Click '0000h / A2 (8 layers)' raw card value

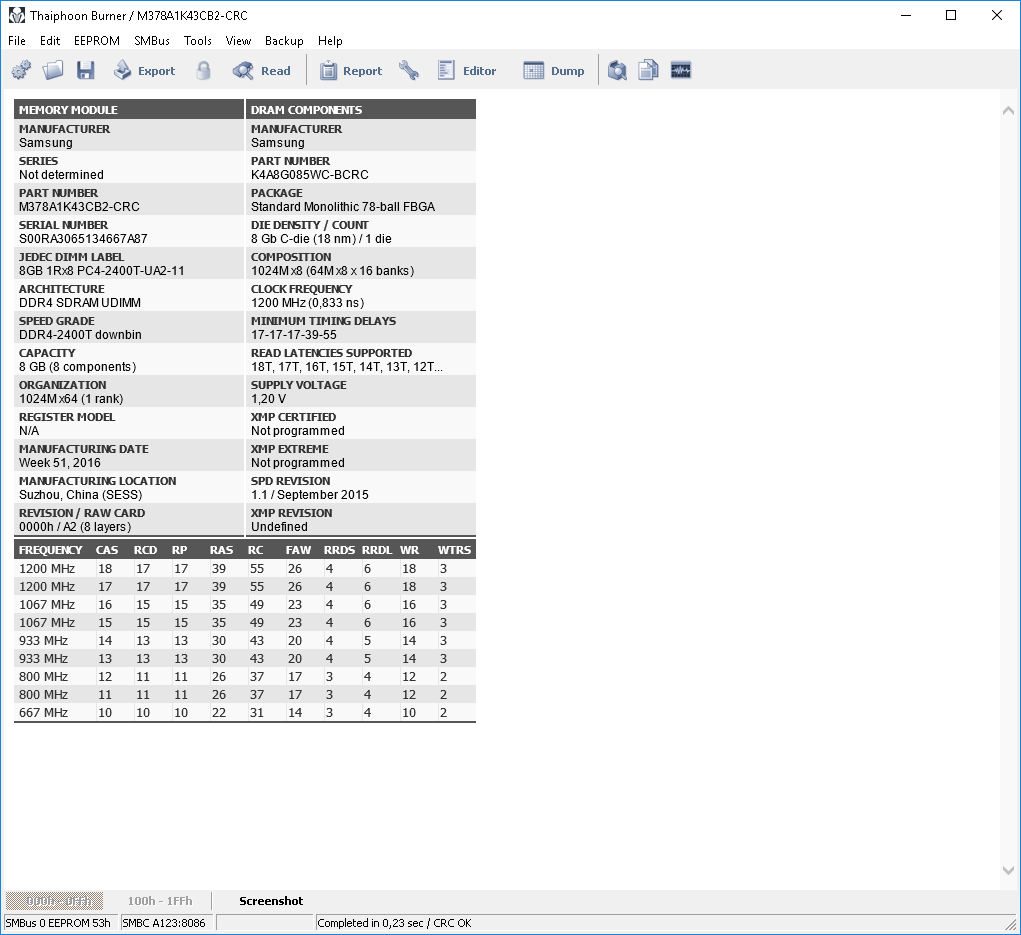pos(75,527)
